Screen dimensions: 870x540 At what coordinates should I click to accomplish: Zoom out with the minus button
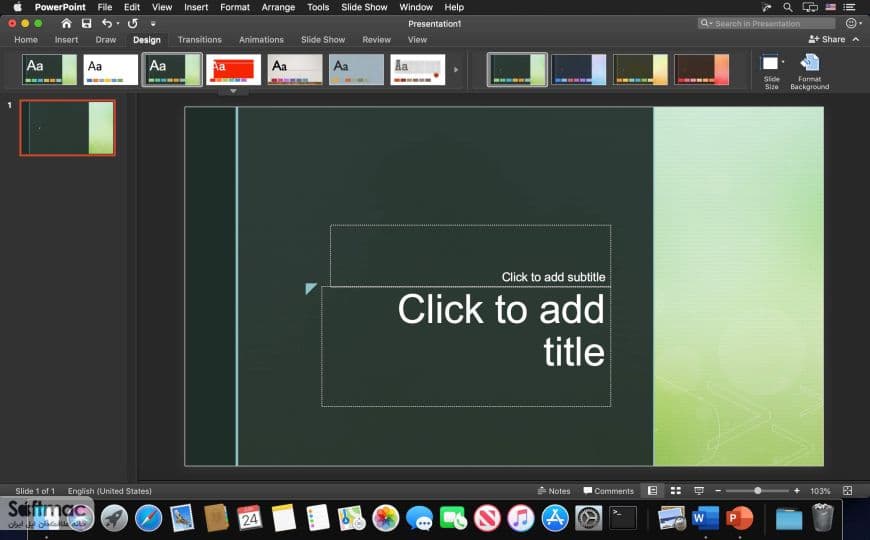tap(718, 491)
